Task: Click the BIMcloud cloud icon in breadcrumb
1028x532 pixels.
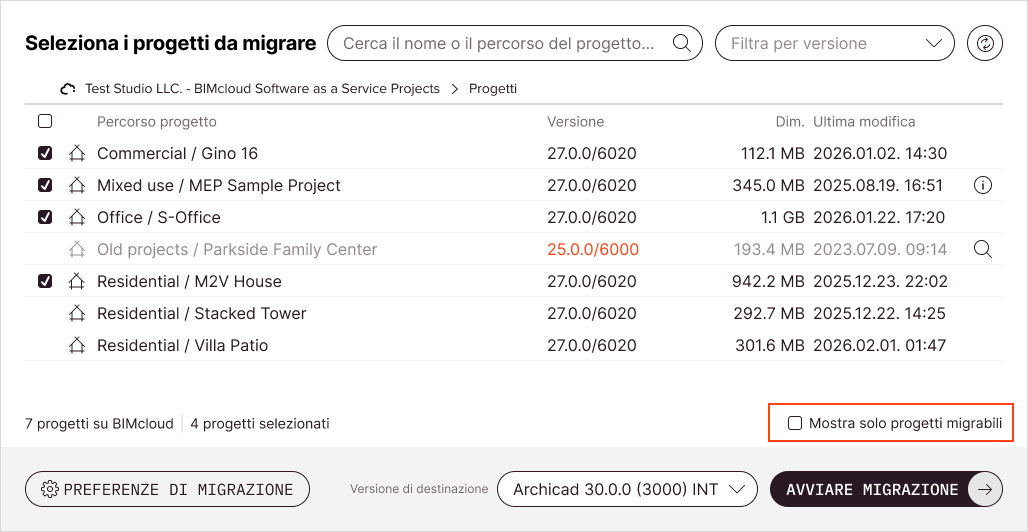Action: click(68, 89)
